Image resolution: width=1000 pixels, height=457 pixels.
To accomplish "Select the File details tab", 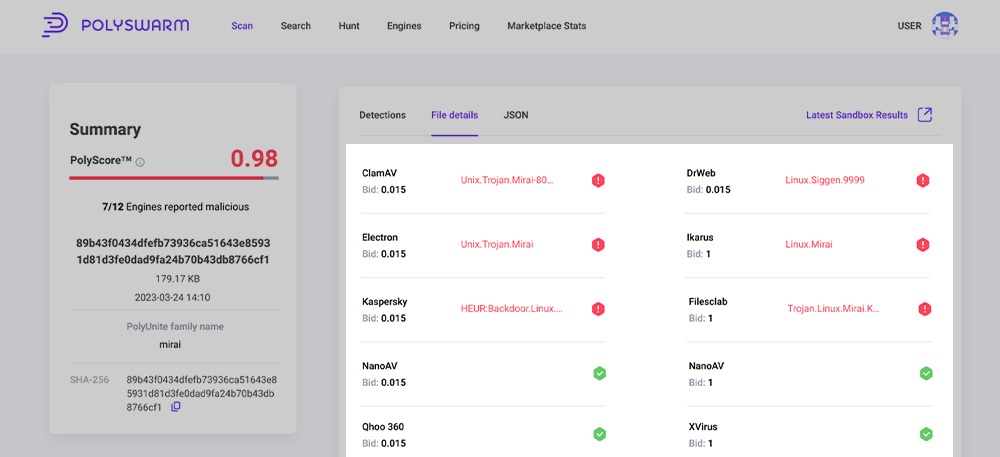I will 454,115.
